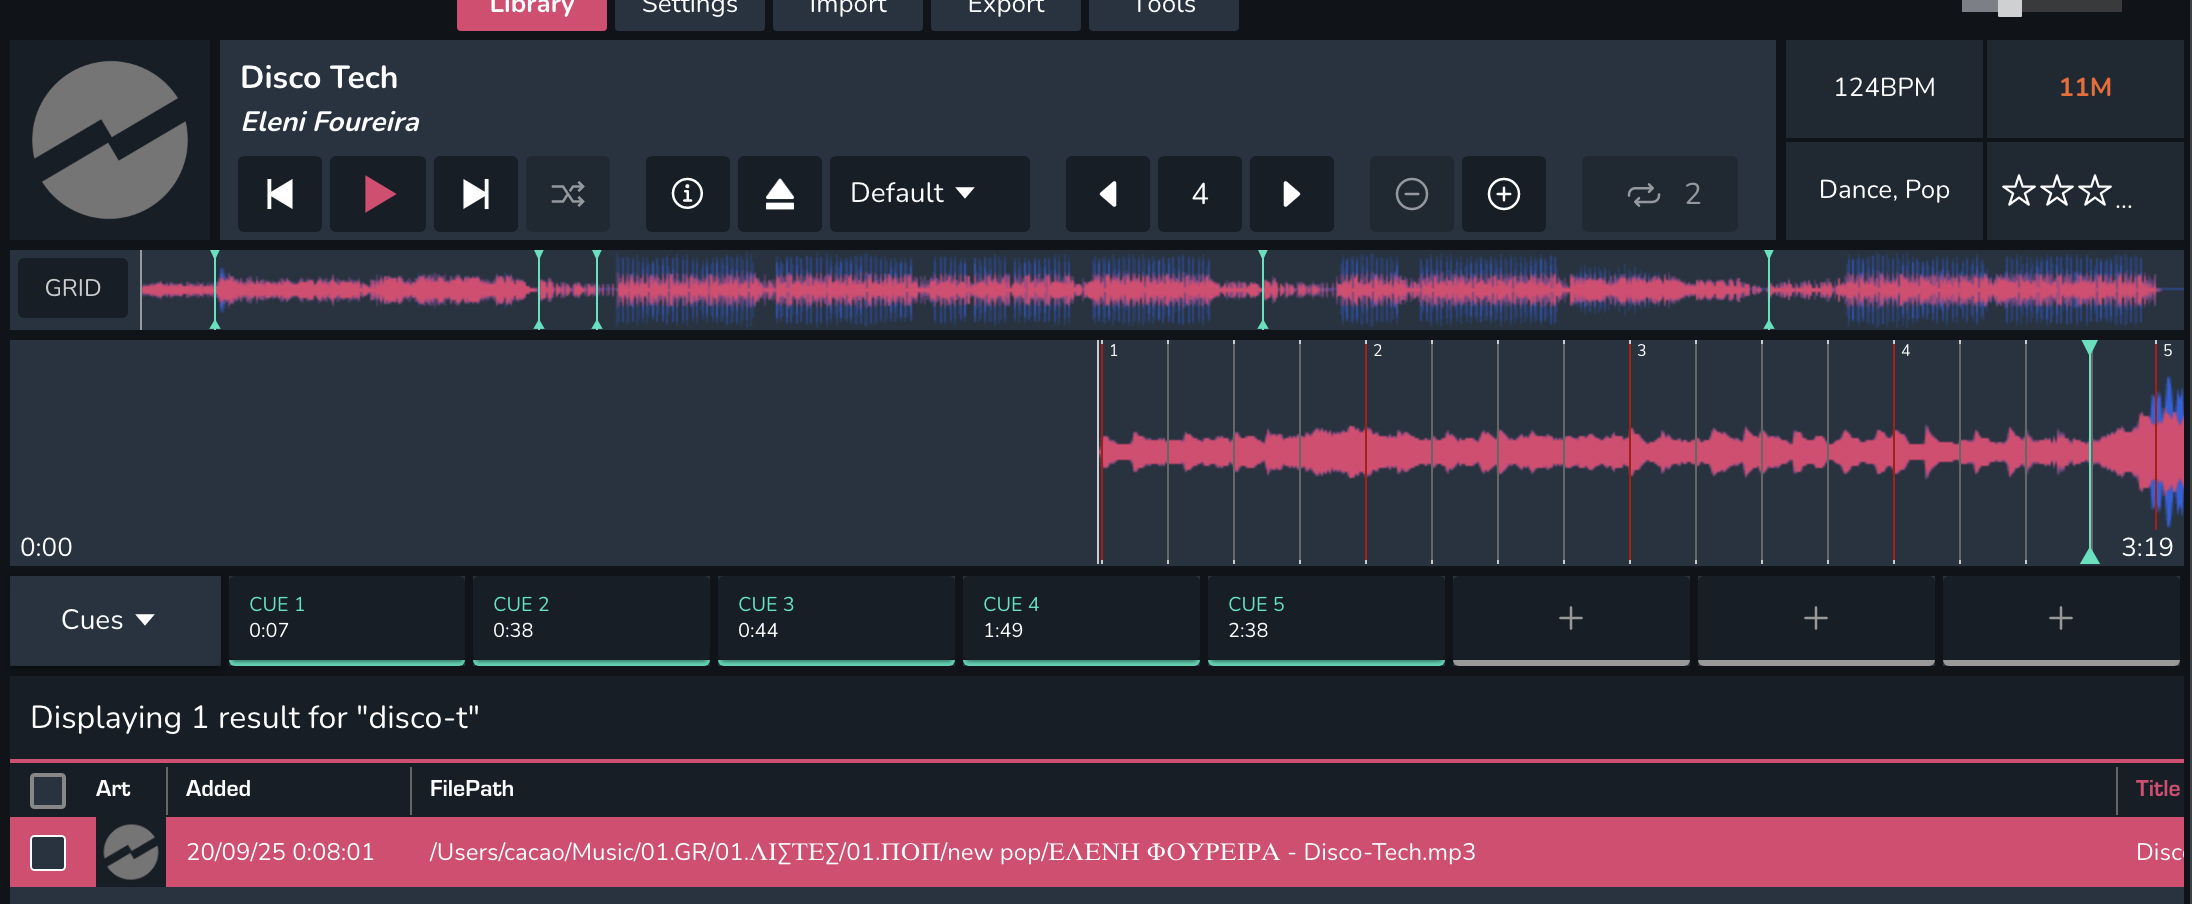Select the header select-all checkbox
The width and height of the screenshot is (2192, 904).
click(x=48, y=790)
